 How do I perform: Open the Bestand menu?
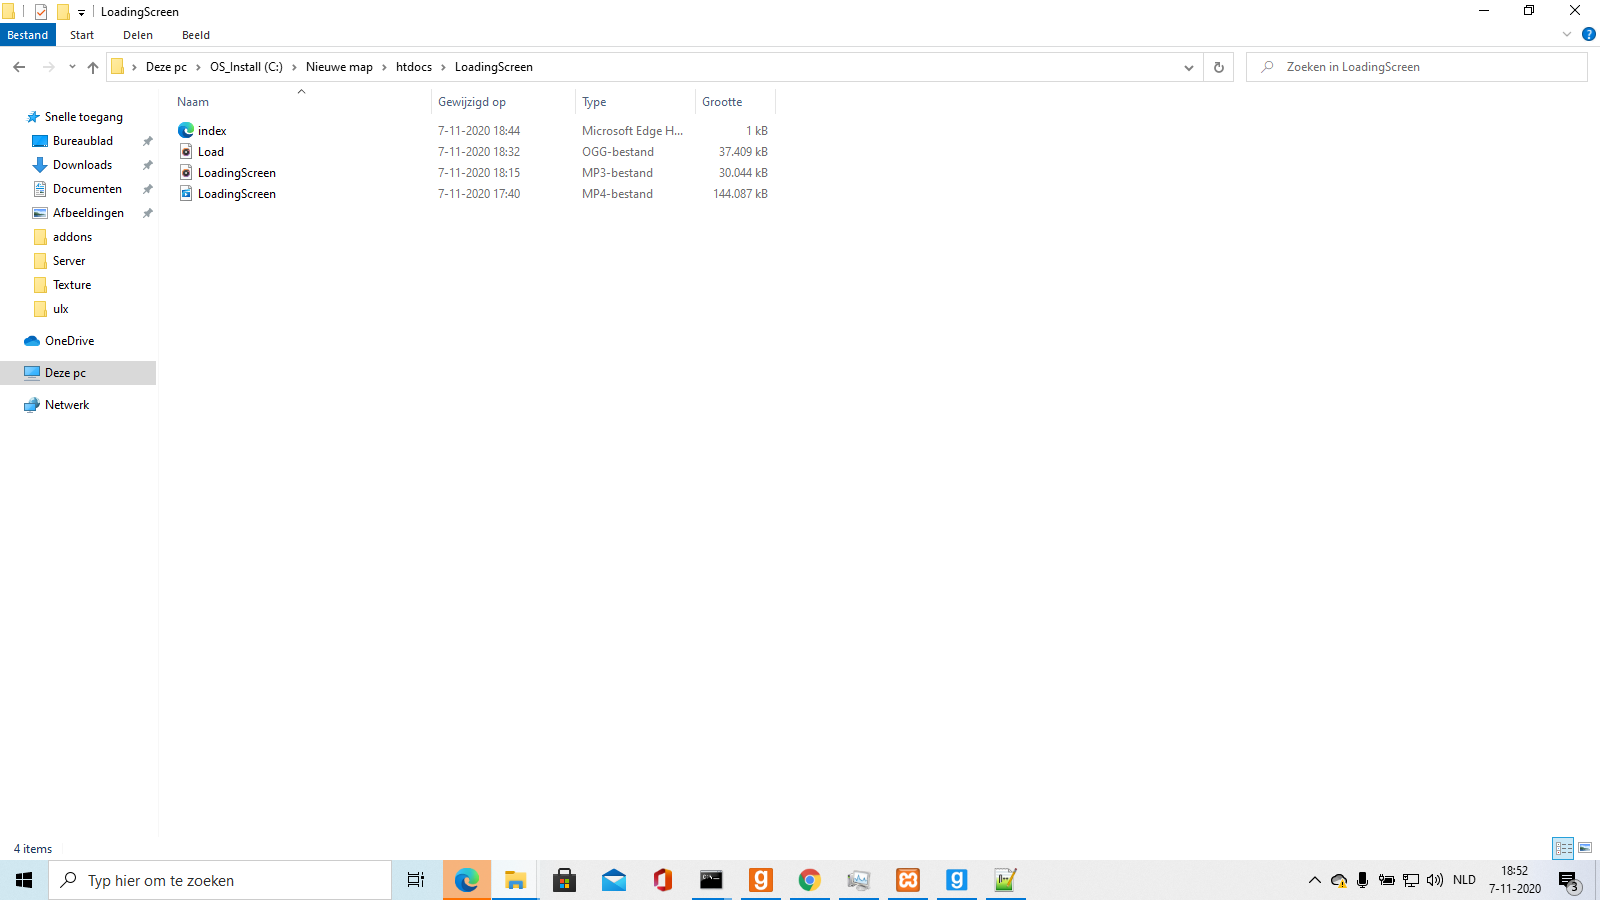point(28,35)
